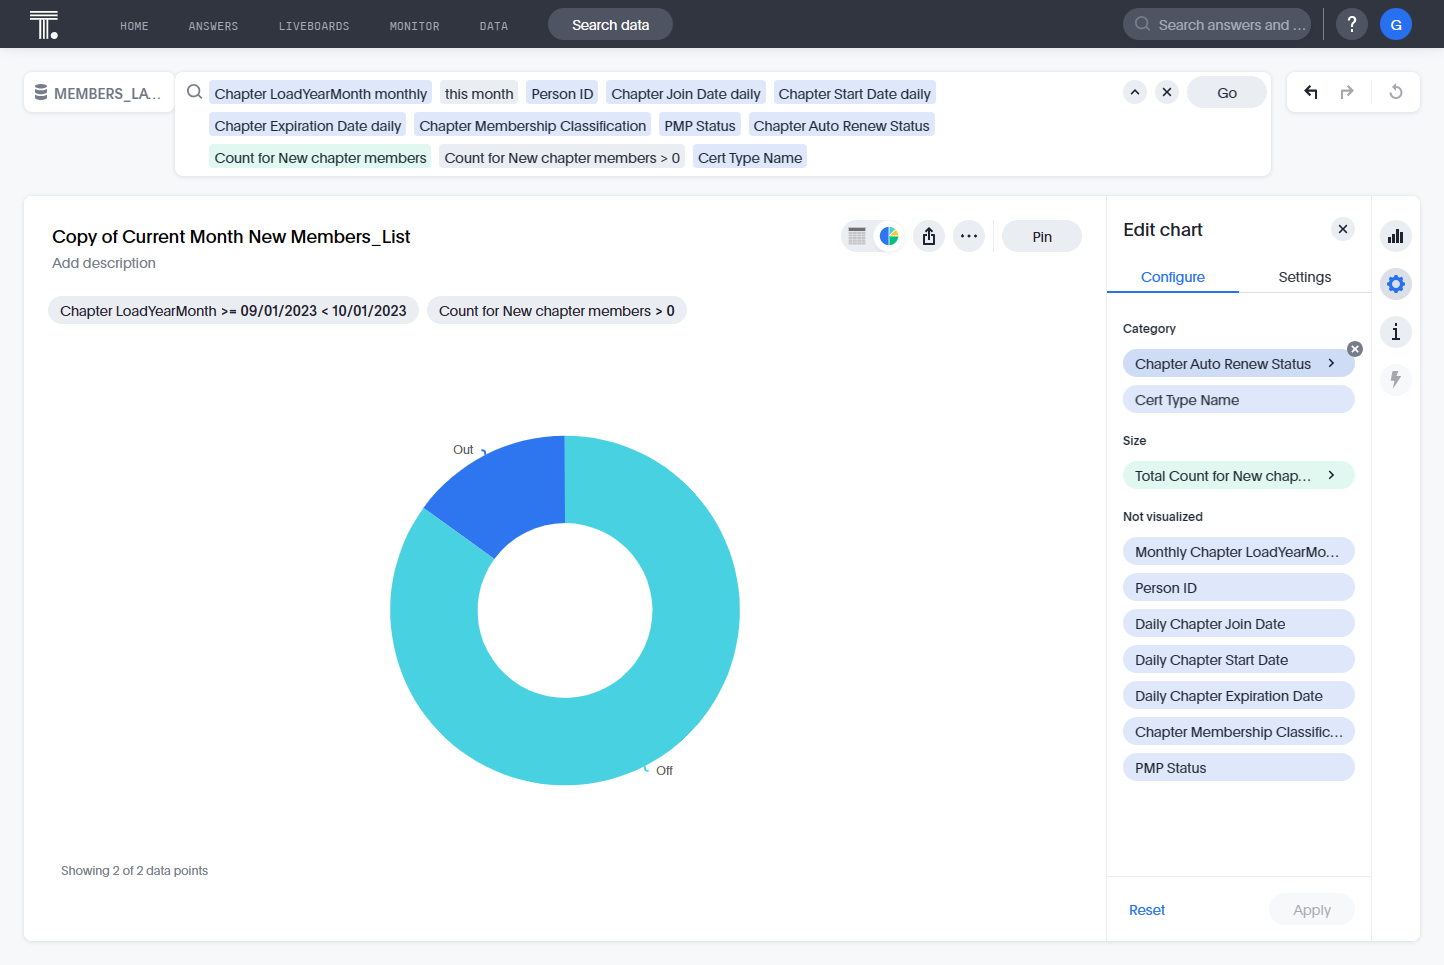This screenshot has width=1444, height=965.
Task: Open the help question mark icon
Action: pyautogui.click(x=1352, y=24)
